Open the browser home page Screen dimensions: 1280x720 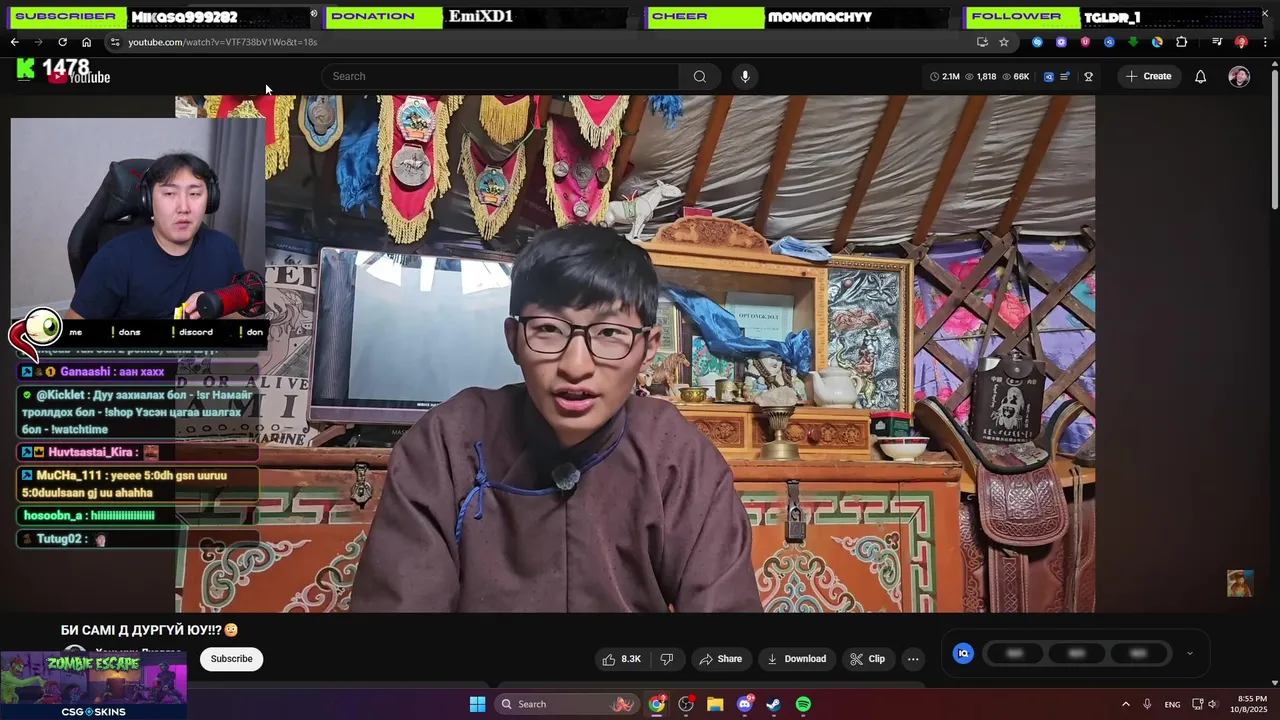pos(86,42)
